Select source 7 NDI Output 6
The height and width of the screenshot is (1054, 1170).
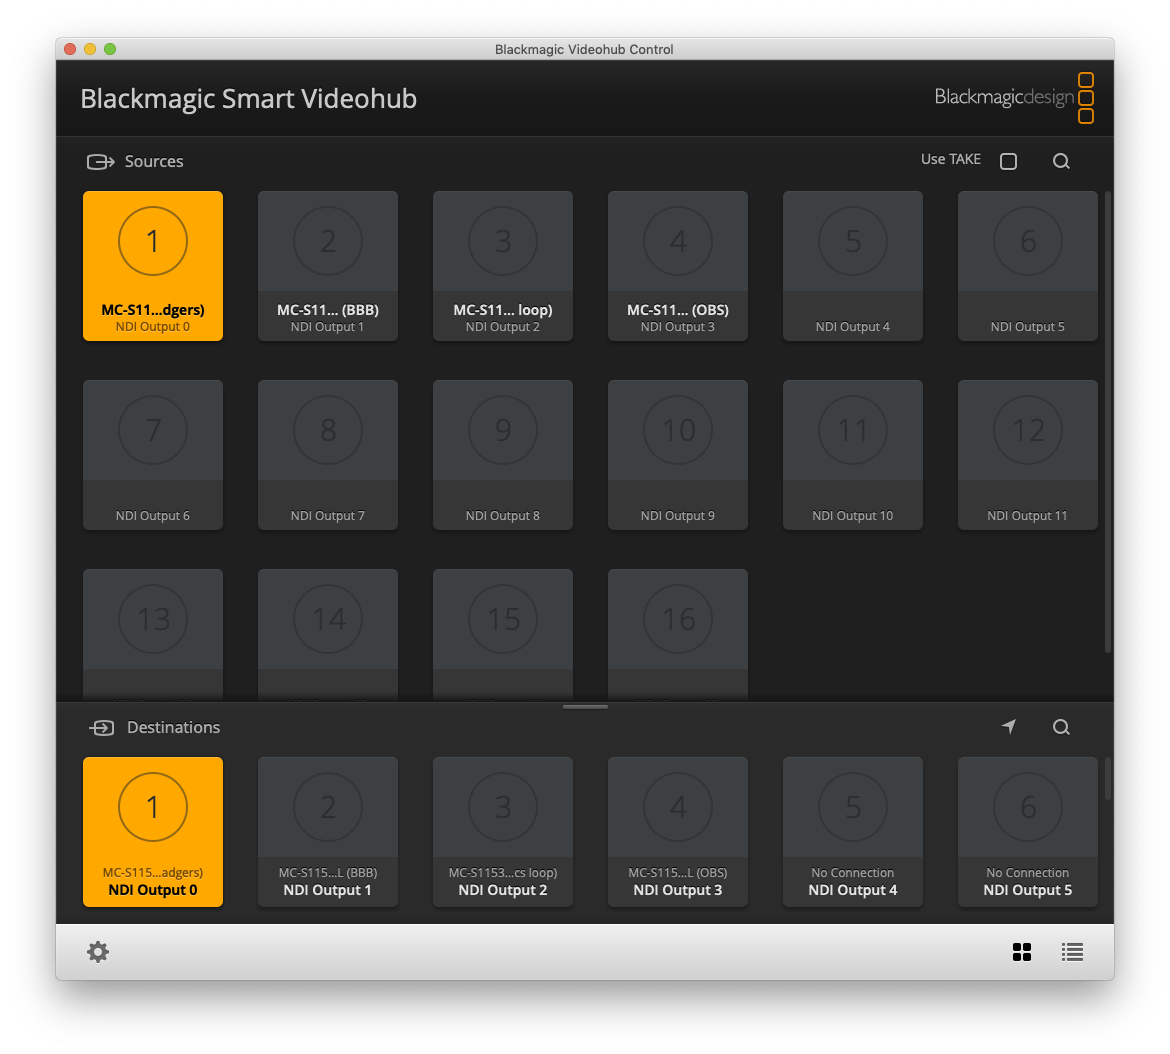coord(153,455)
